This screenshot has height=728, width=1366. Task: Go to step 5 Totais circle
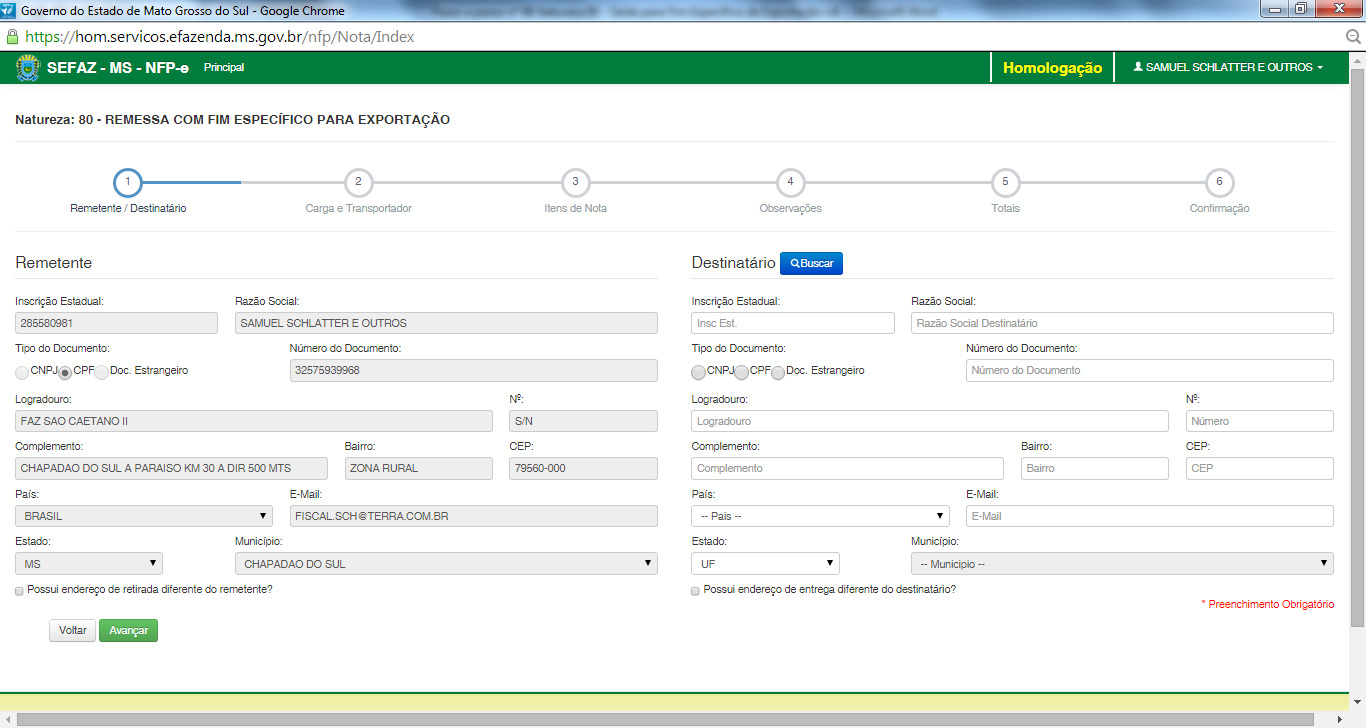[1005, 182]
